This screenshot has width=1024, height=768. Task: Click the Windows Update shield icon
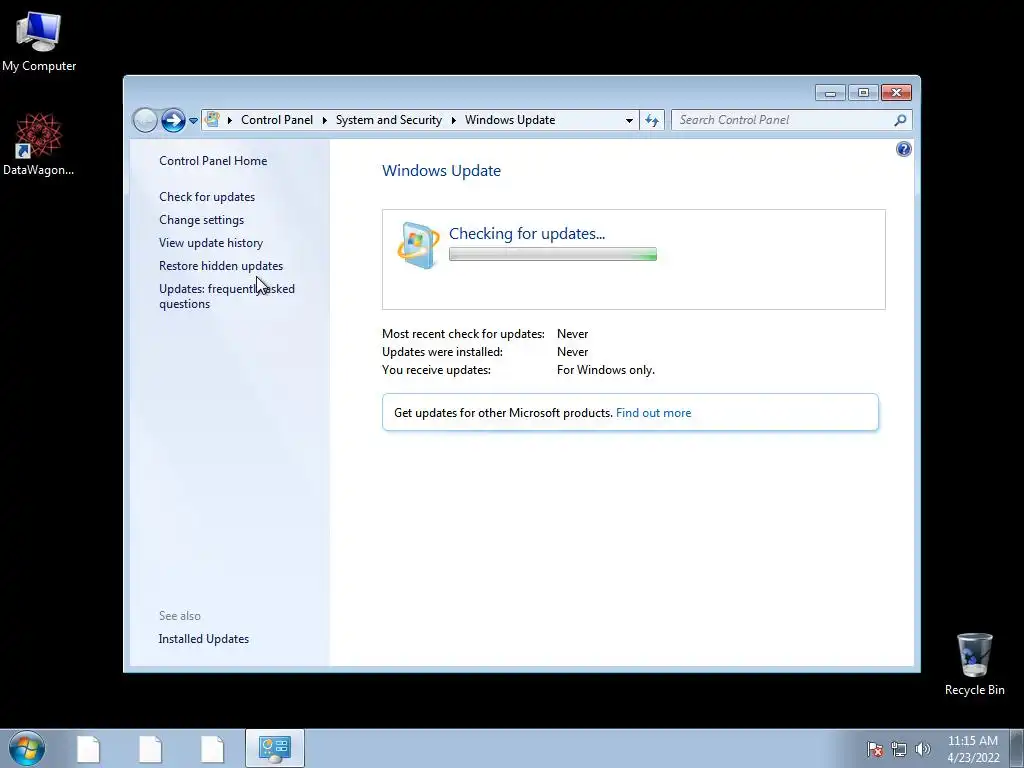418,246
